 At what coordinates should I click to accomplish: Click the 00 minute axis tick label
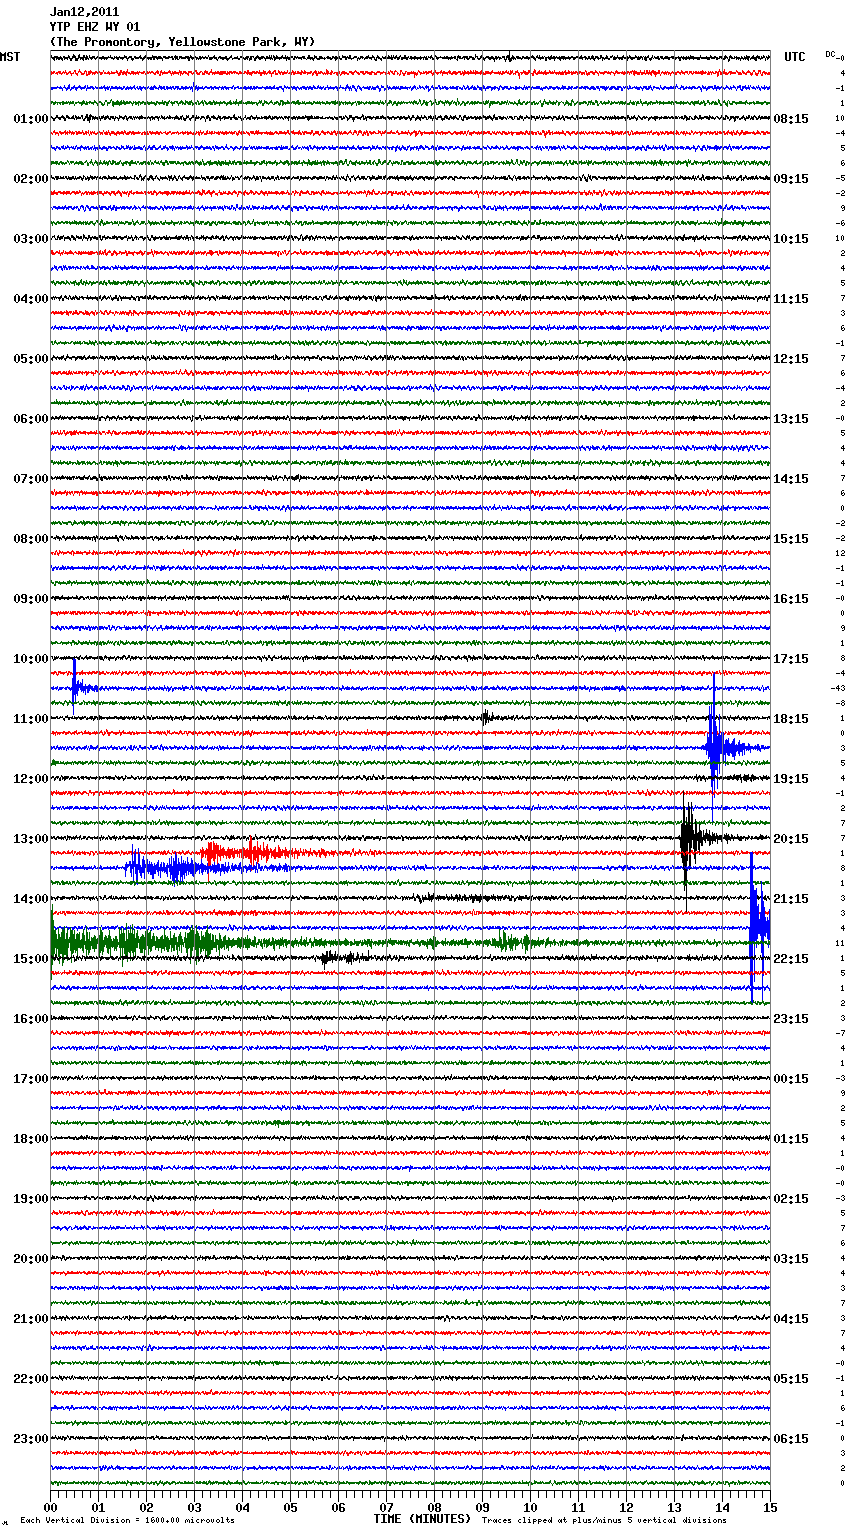pos(50,1507)
